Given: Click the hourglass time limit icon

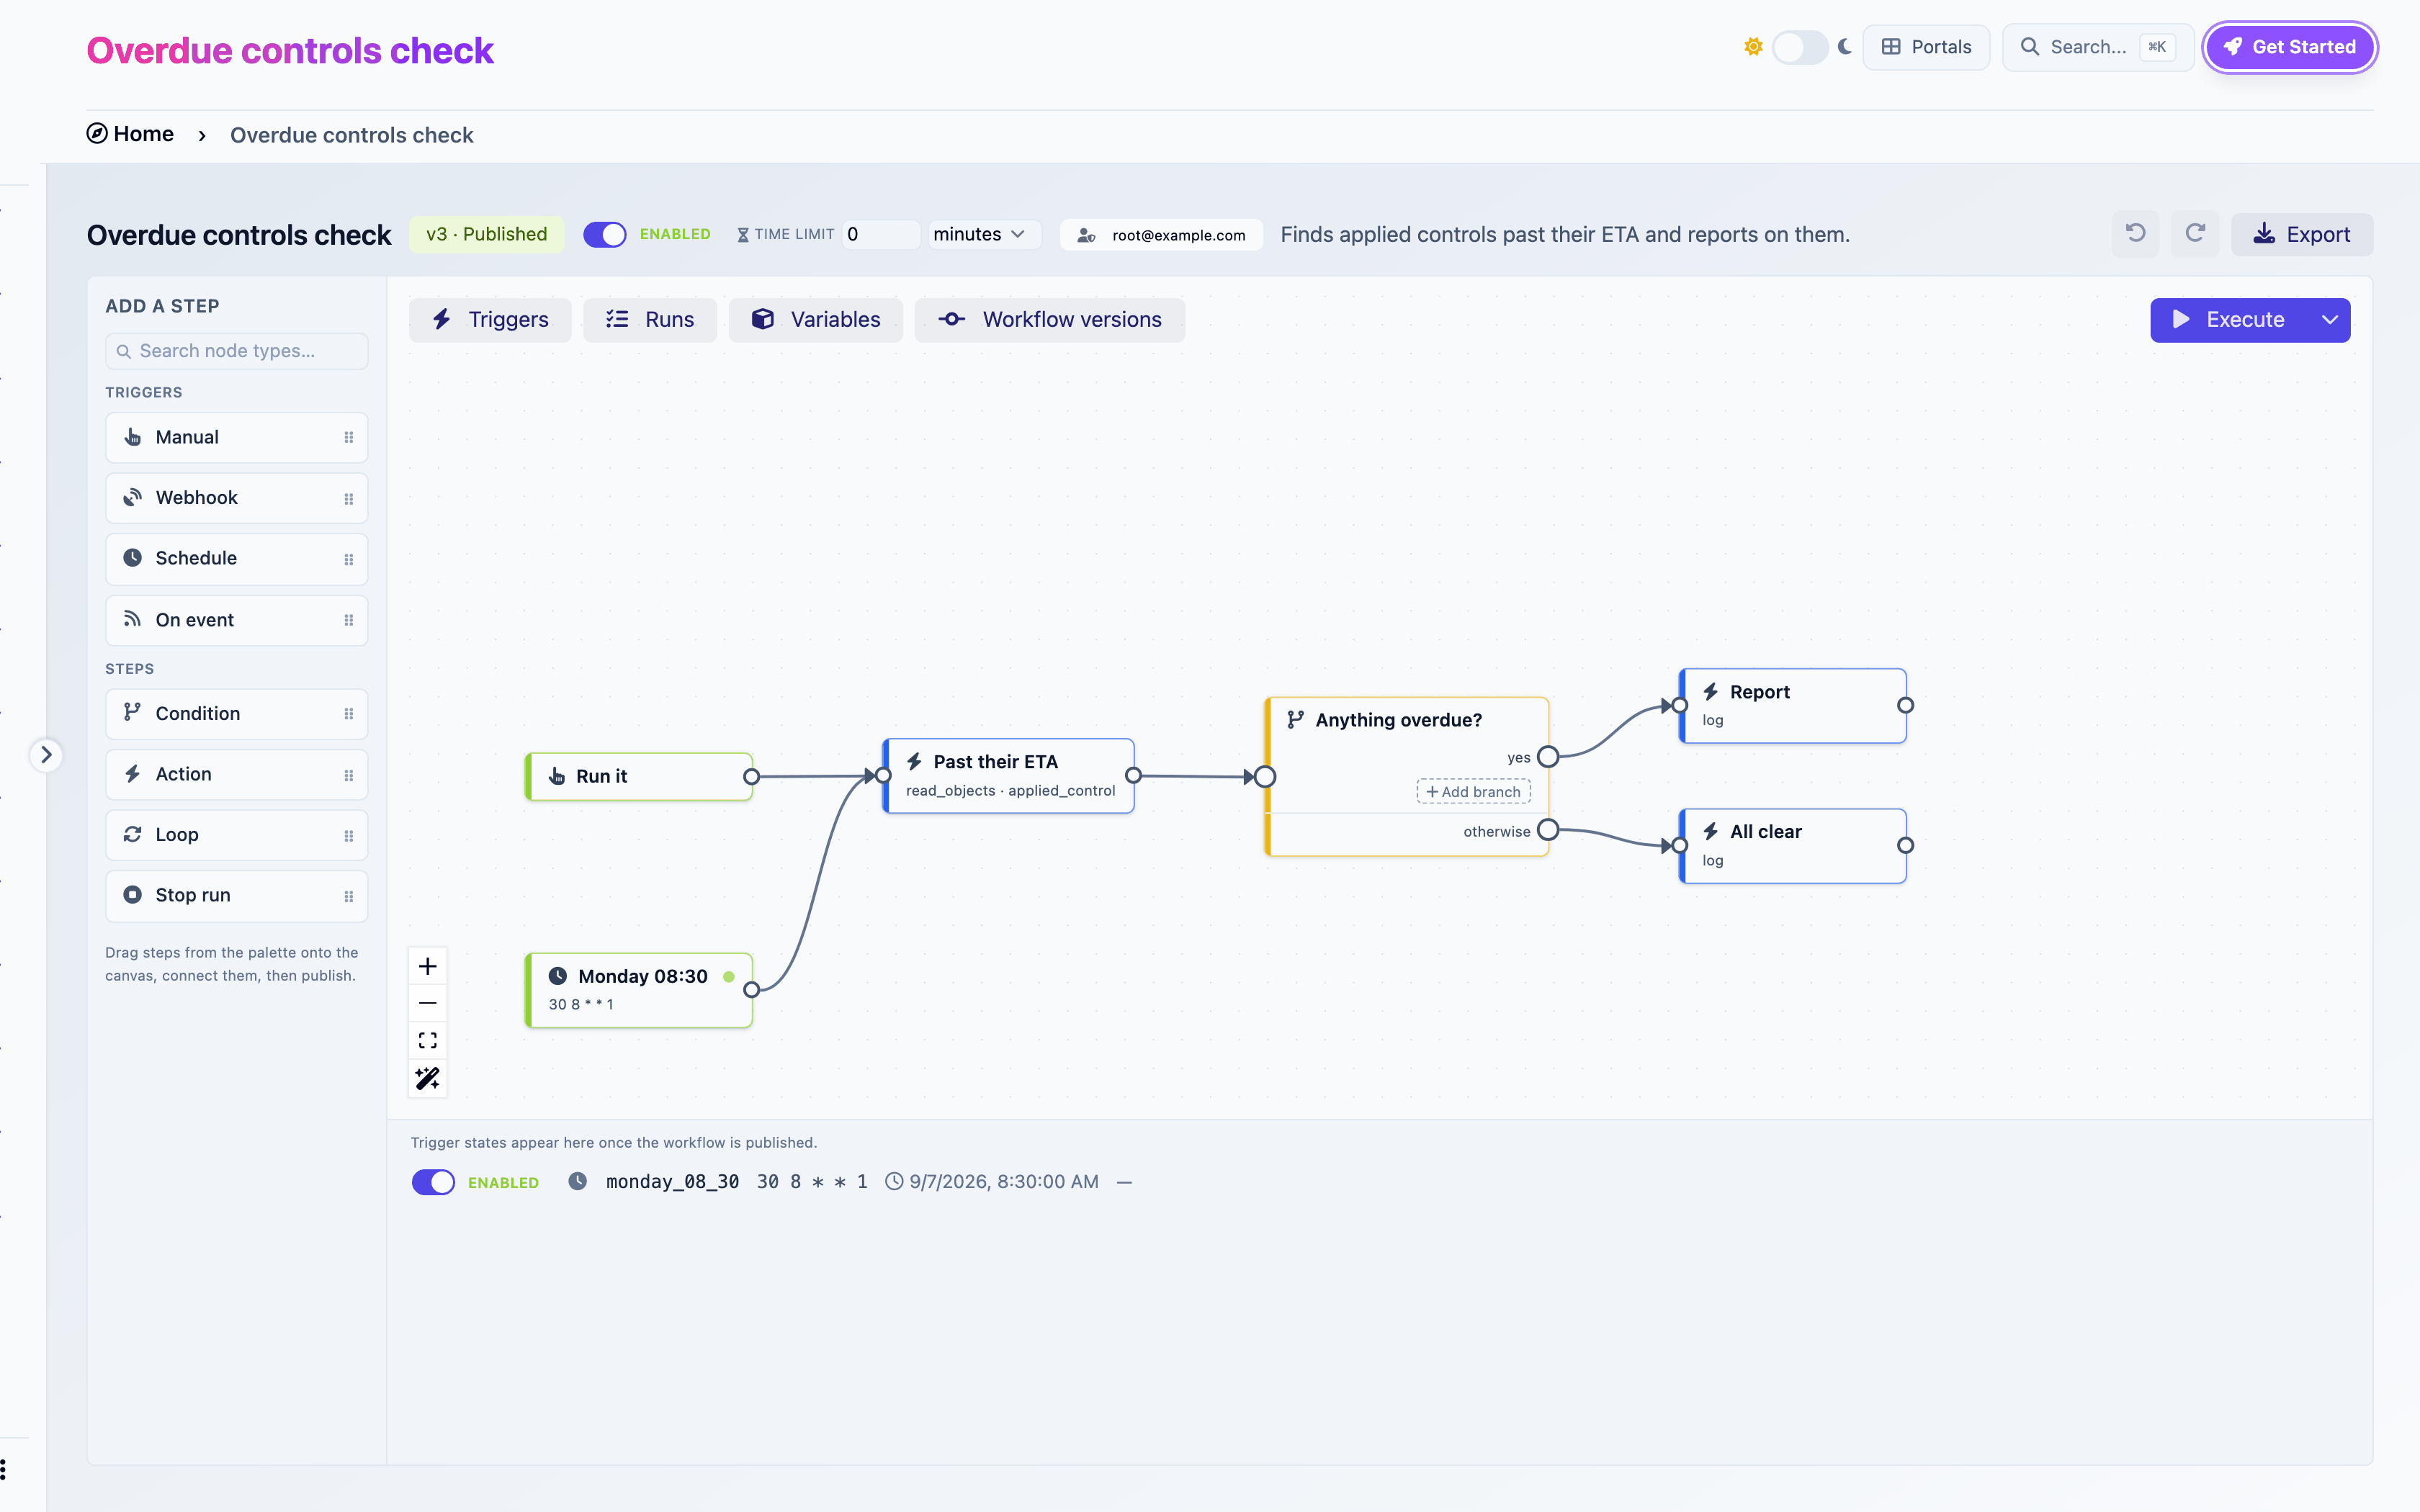Looking at the screenshot, I should click(743, 235).
